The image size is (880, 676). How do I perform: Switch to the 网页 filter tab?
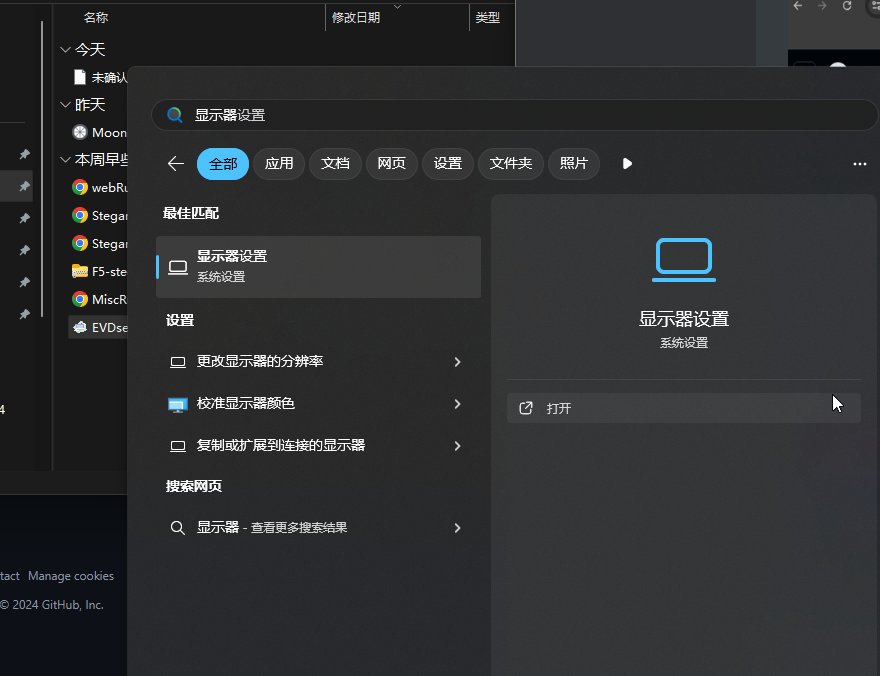pyautogui.click(x=391, y=164)
